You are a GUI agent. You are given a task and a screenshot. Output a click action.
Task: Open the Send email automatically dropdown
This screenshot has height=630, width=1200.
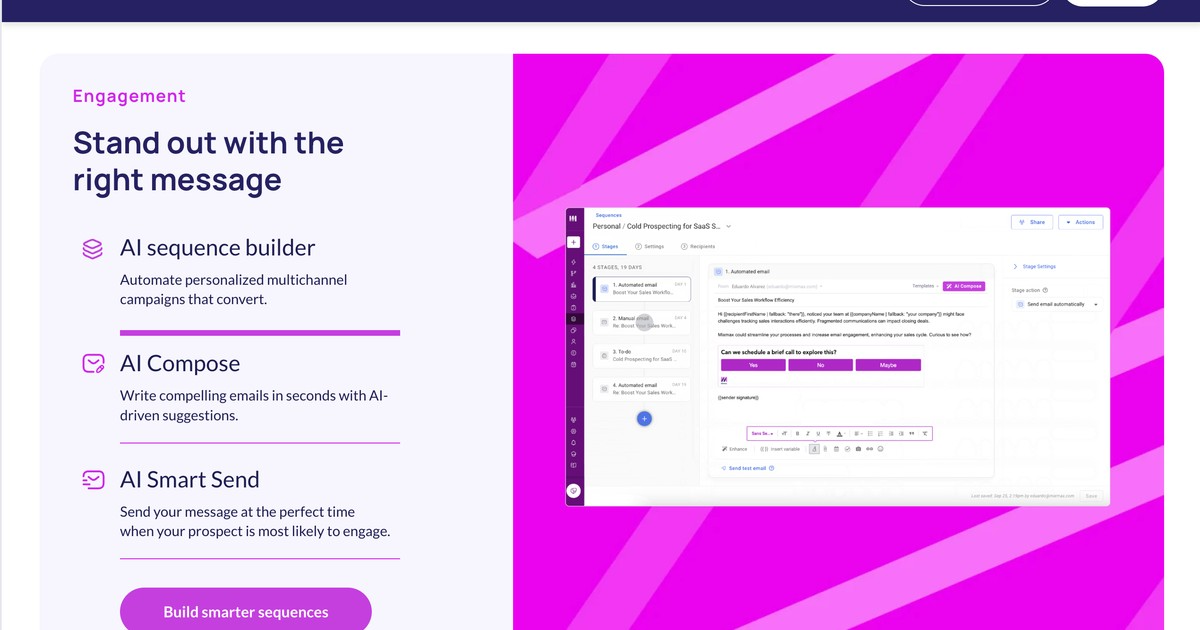click(1056, 304)
